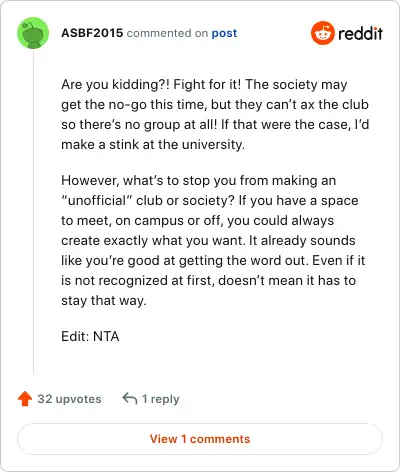
Task: Open the 1 reply label
Action: (161, 399)
